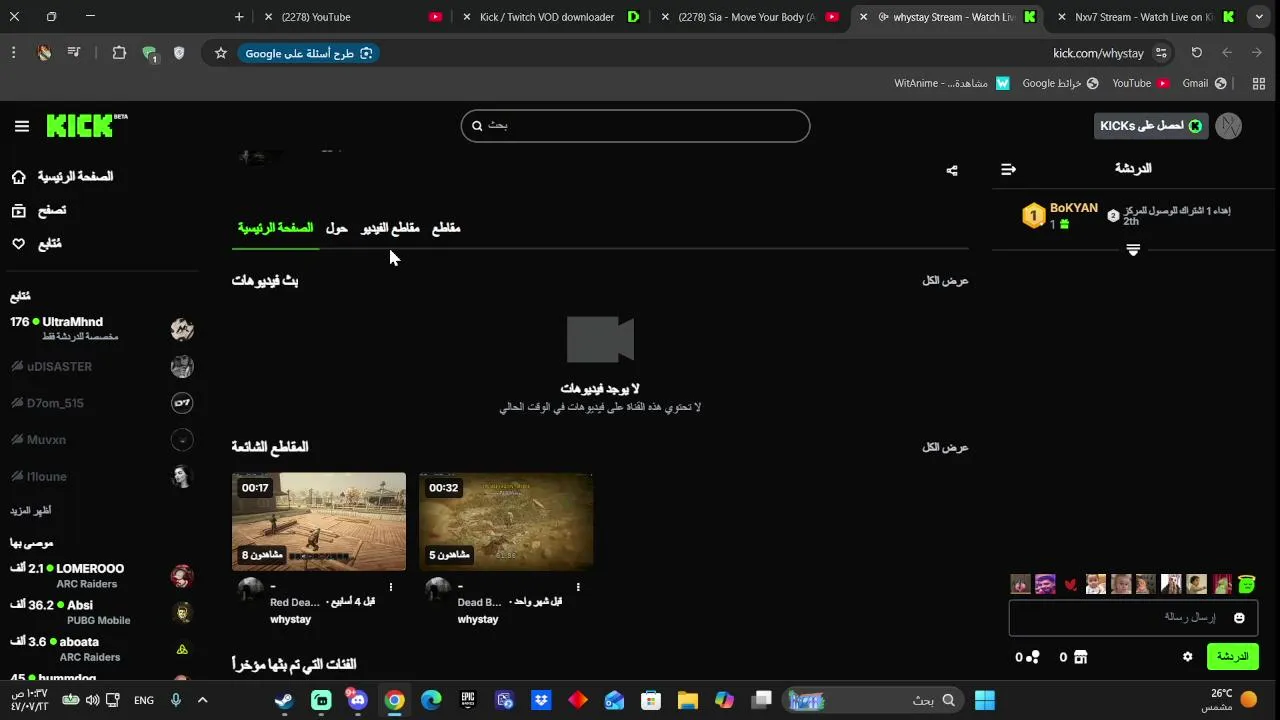Screen dimensions: 1280x720
Task: Click the share icon on channel
Action: [952, 171]
